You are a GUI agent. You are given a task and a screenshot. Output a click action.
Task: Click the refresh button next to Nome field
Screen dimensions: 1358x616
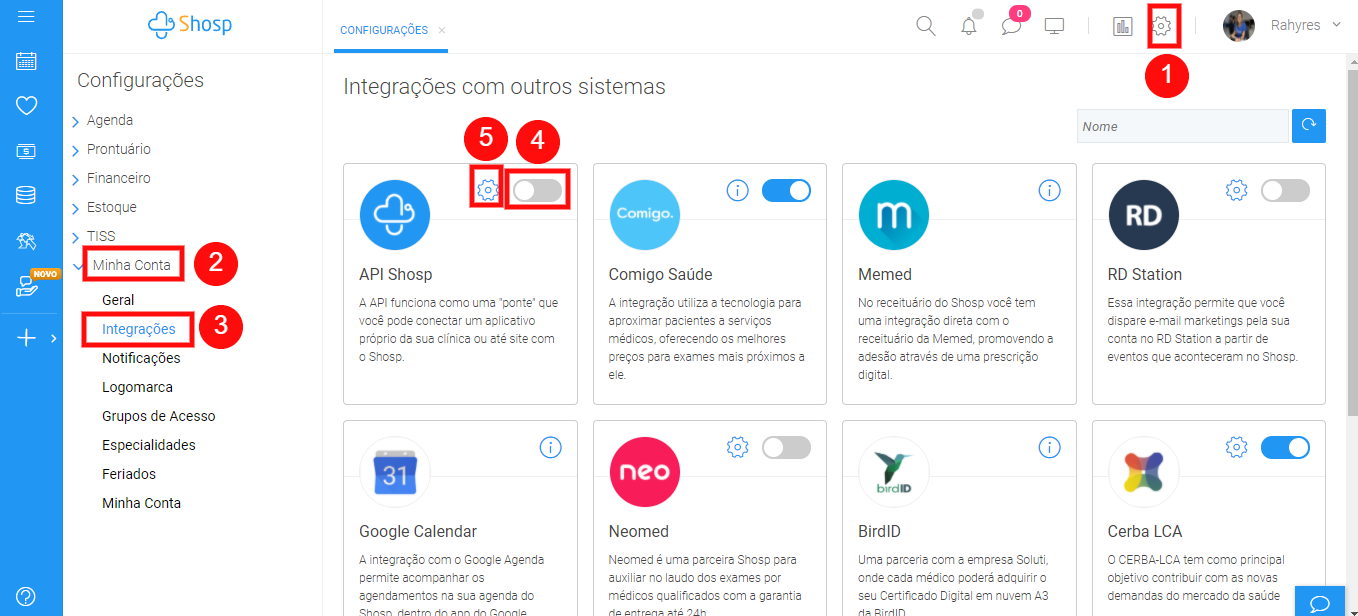[1309, 126]
